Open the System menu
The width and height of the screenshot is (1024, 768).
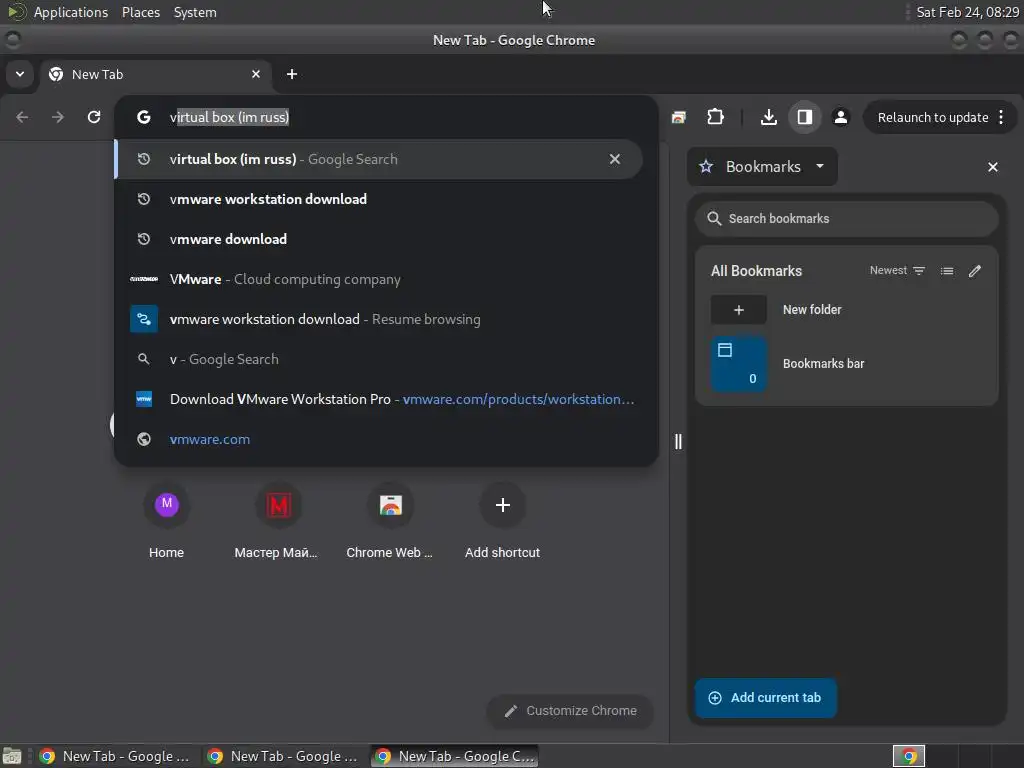[x=195, y=12]
